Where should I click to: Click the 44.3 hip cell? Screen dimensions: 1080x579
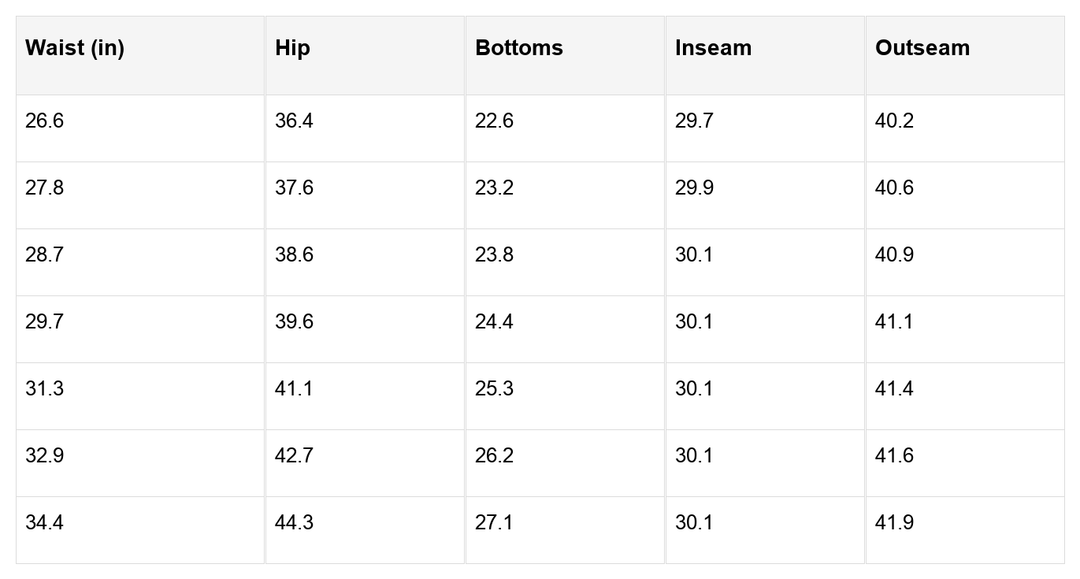pyautogui.click(x=294, y=523)
